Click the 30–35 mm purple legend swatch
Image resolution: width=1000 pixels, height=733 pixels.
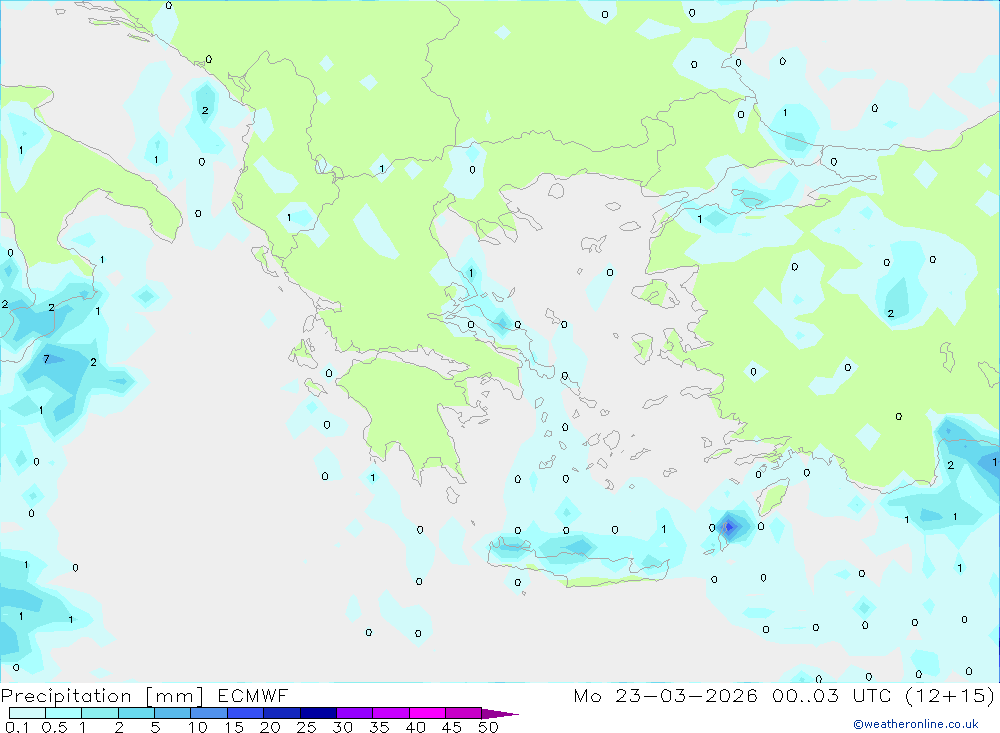[x=355, y=713]
